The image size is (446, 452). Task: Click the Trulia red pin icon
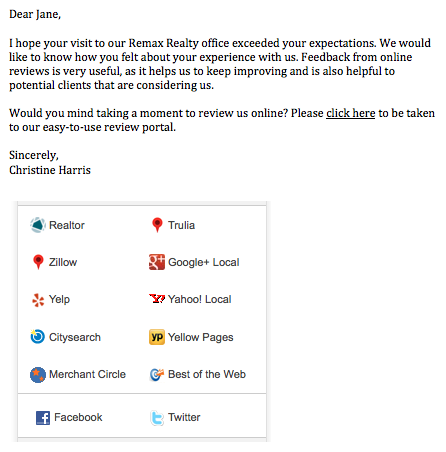pyautogui.click(x=157, y=225)
